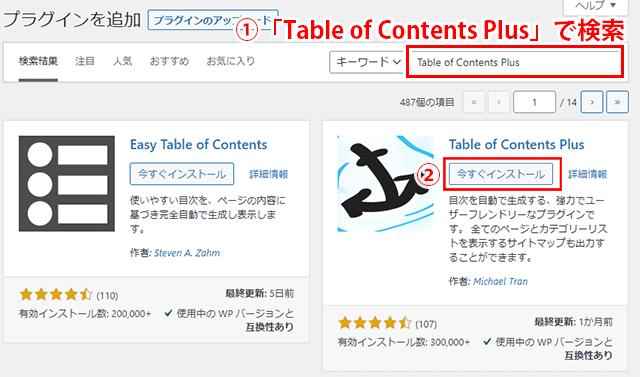Image resolution: width=640 pixels, height=377 pixels.
Task: Open the お気に入り tab
Action: click(x=231, y=61)
